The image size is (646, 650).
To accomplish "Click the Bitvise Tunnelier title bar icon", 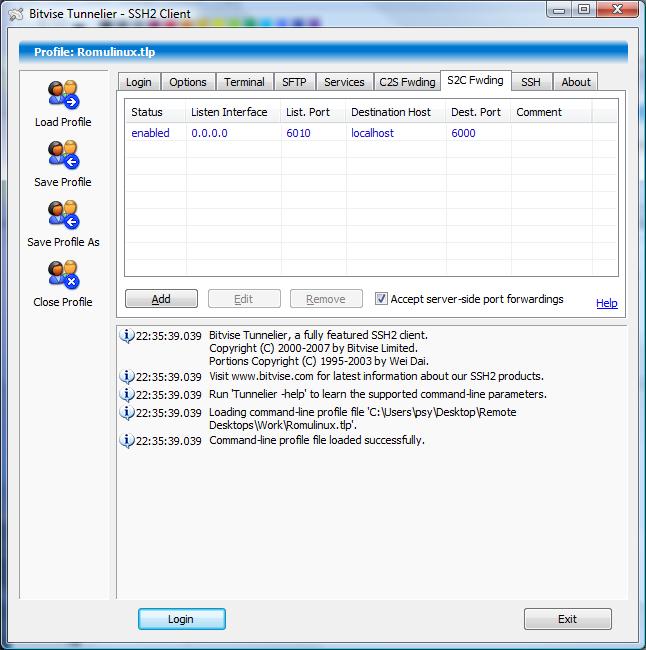I will (x=16, y=14).
